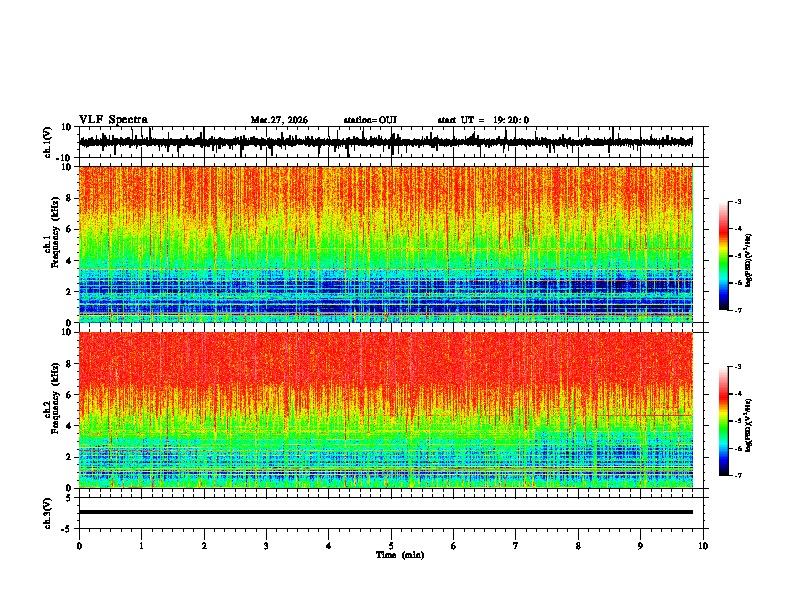Click the "-3" label atop ch.1 color bar
The width and height of the screenshot is (792, 612).
point(738,201)
